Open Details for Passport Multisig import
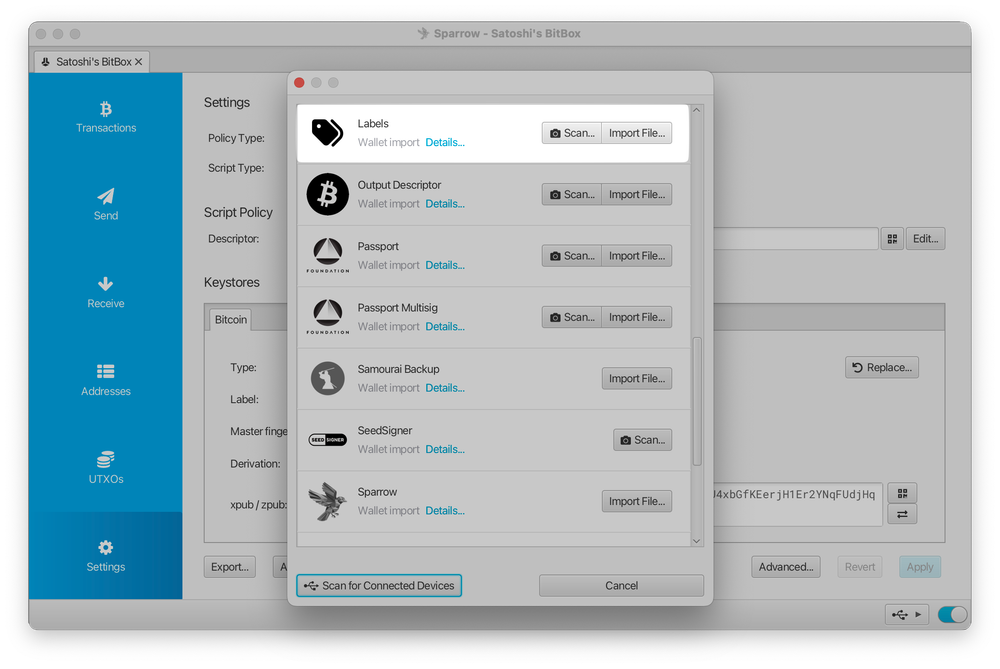The width and height of the screenshot is (1000, 669). 444,326
